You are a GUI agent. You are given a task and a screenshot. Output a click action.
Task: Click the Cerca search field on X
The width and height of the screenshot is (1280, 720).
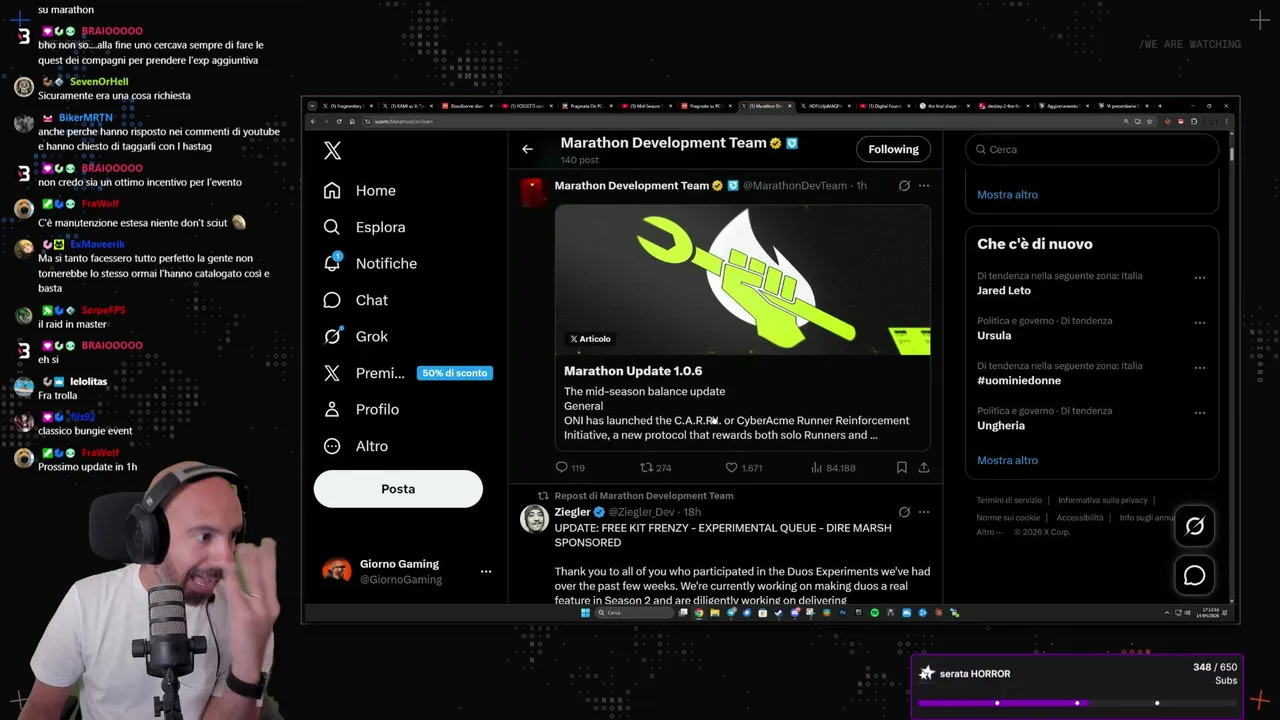pyautogui.click(x=1092, y=149)
